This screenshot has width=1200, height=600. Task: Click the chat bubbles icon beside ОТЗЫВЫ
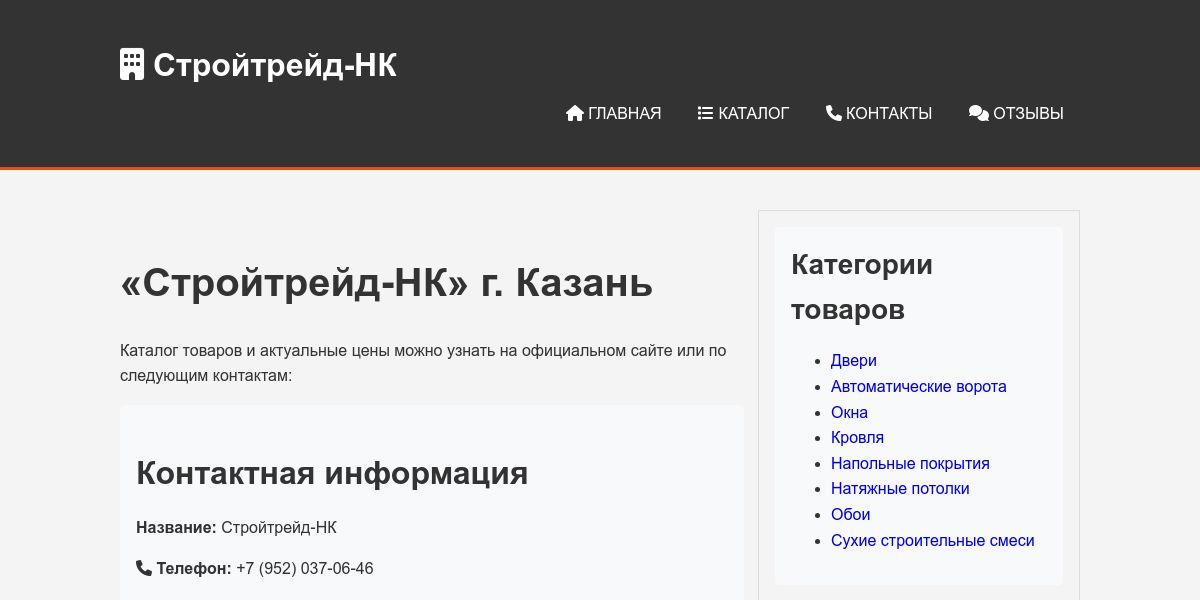(x=979, y=113)
